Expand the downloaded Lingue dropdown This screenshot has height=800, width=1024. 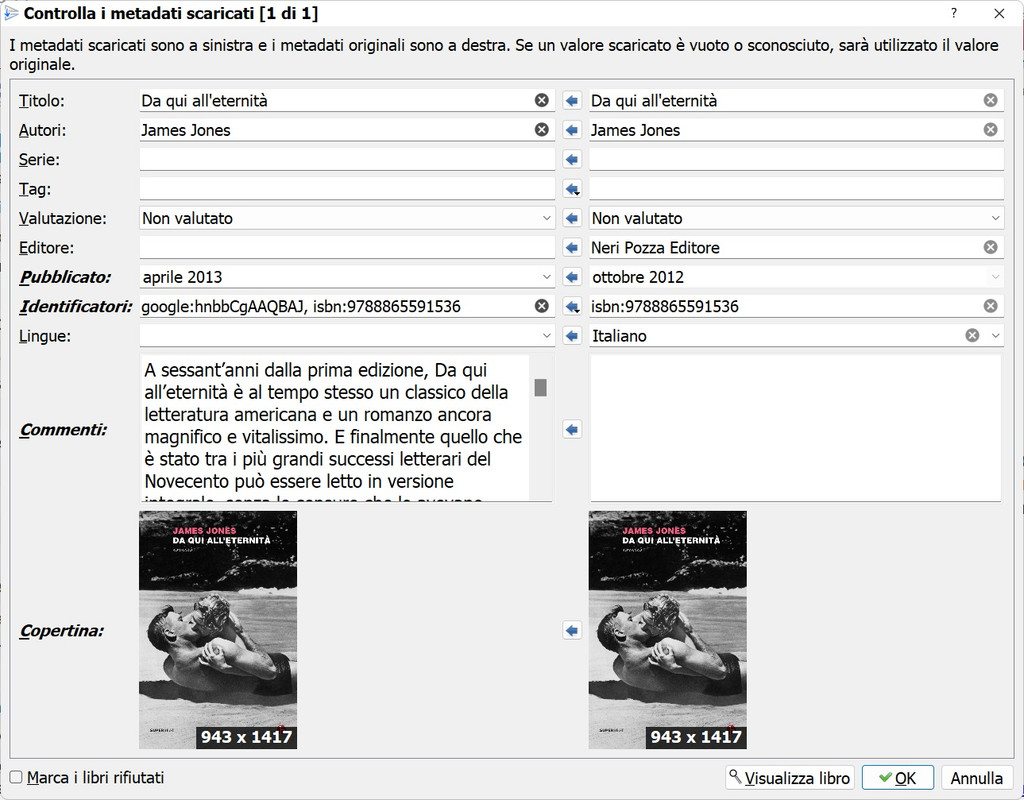(x=547, y=336)
